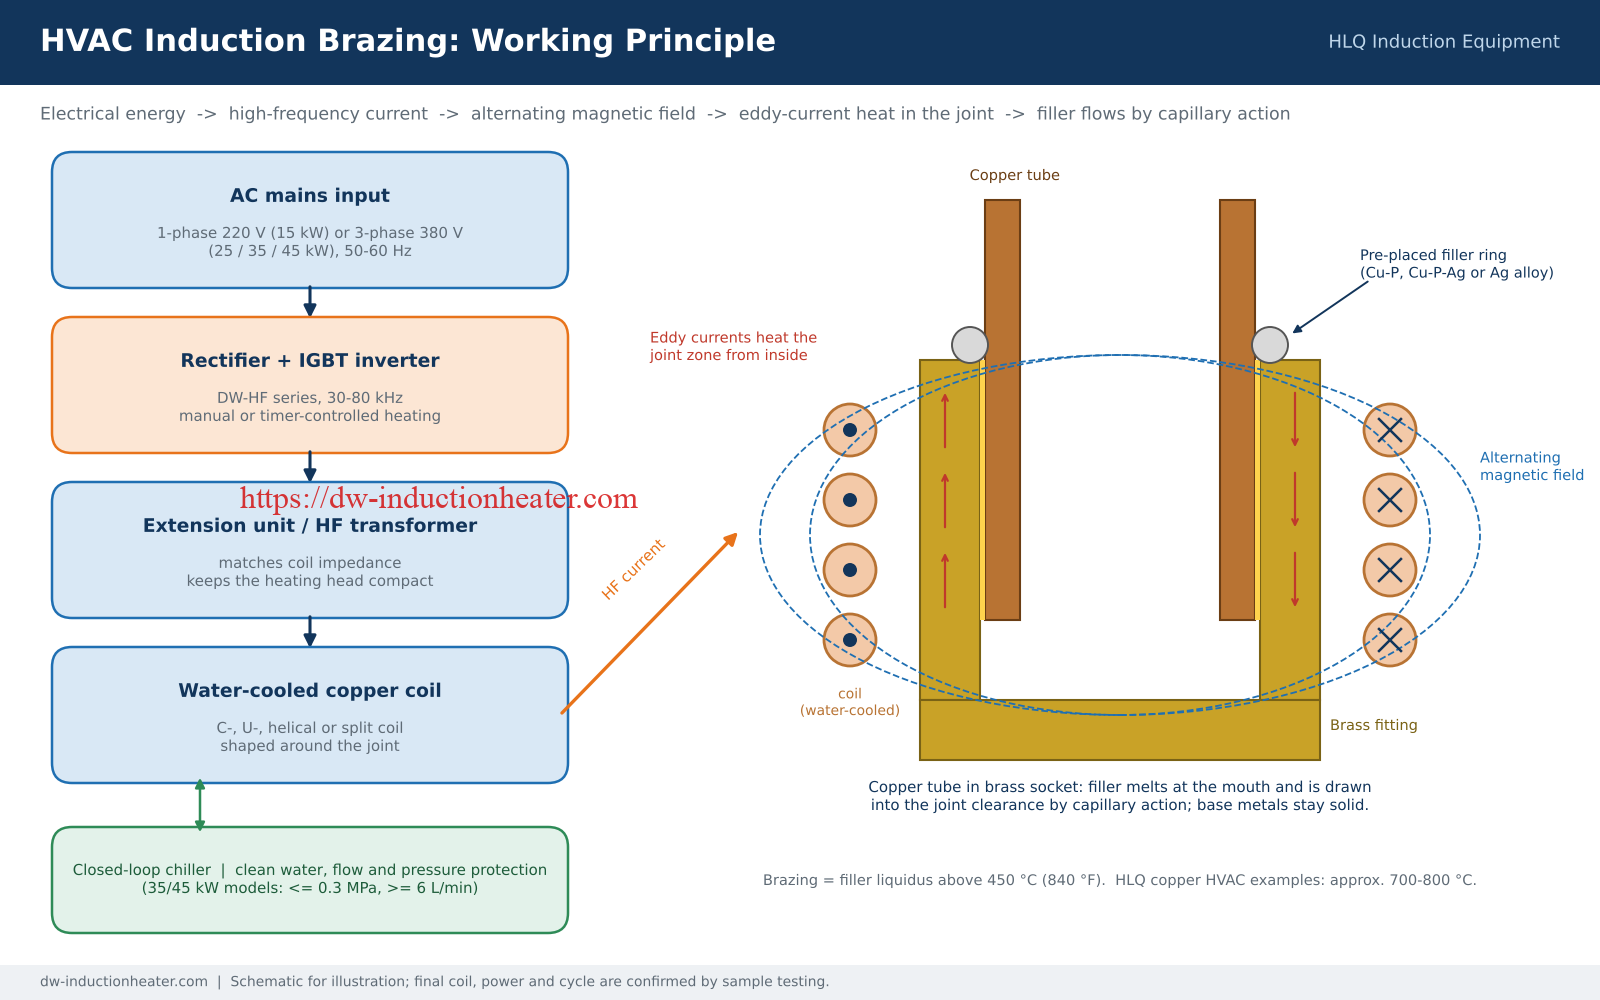Click the 'coil (water-cooled)' label
1600x1000 pixels.
(850, 702)
